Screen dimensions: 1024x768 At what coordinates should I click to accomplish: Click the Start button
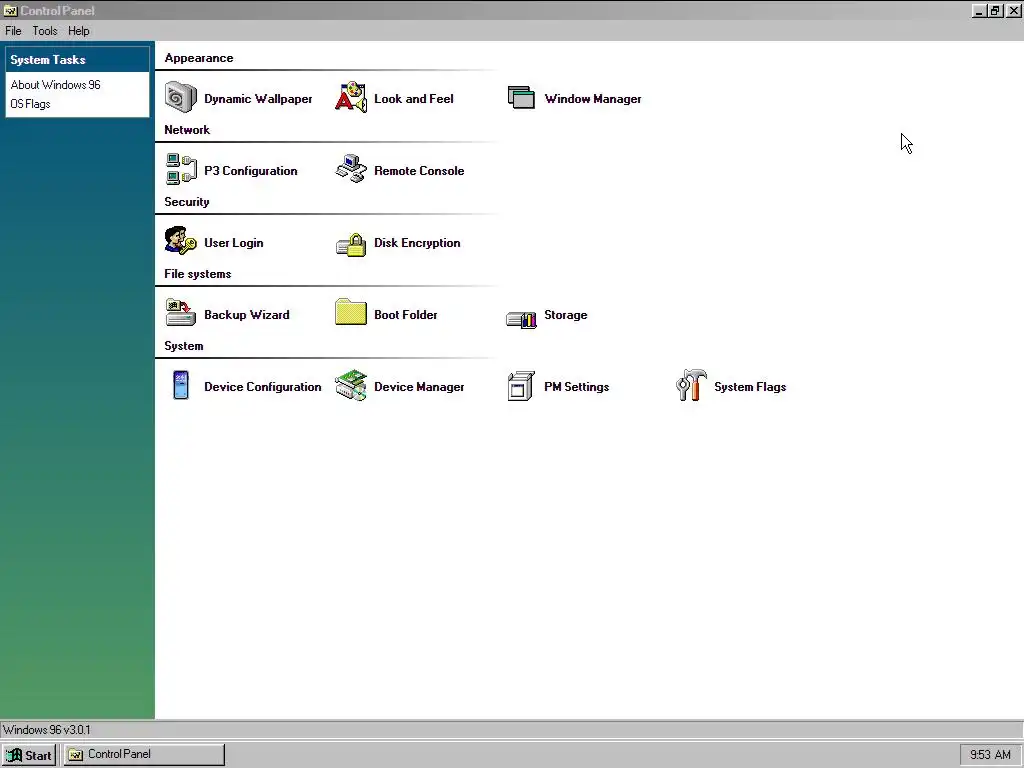coord(29,755)
